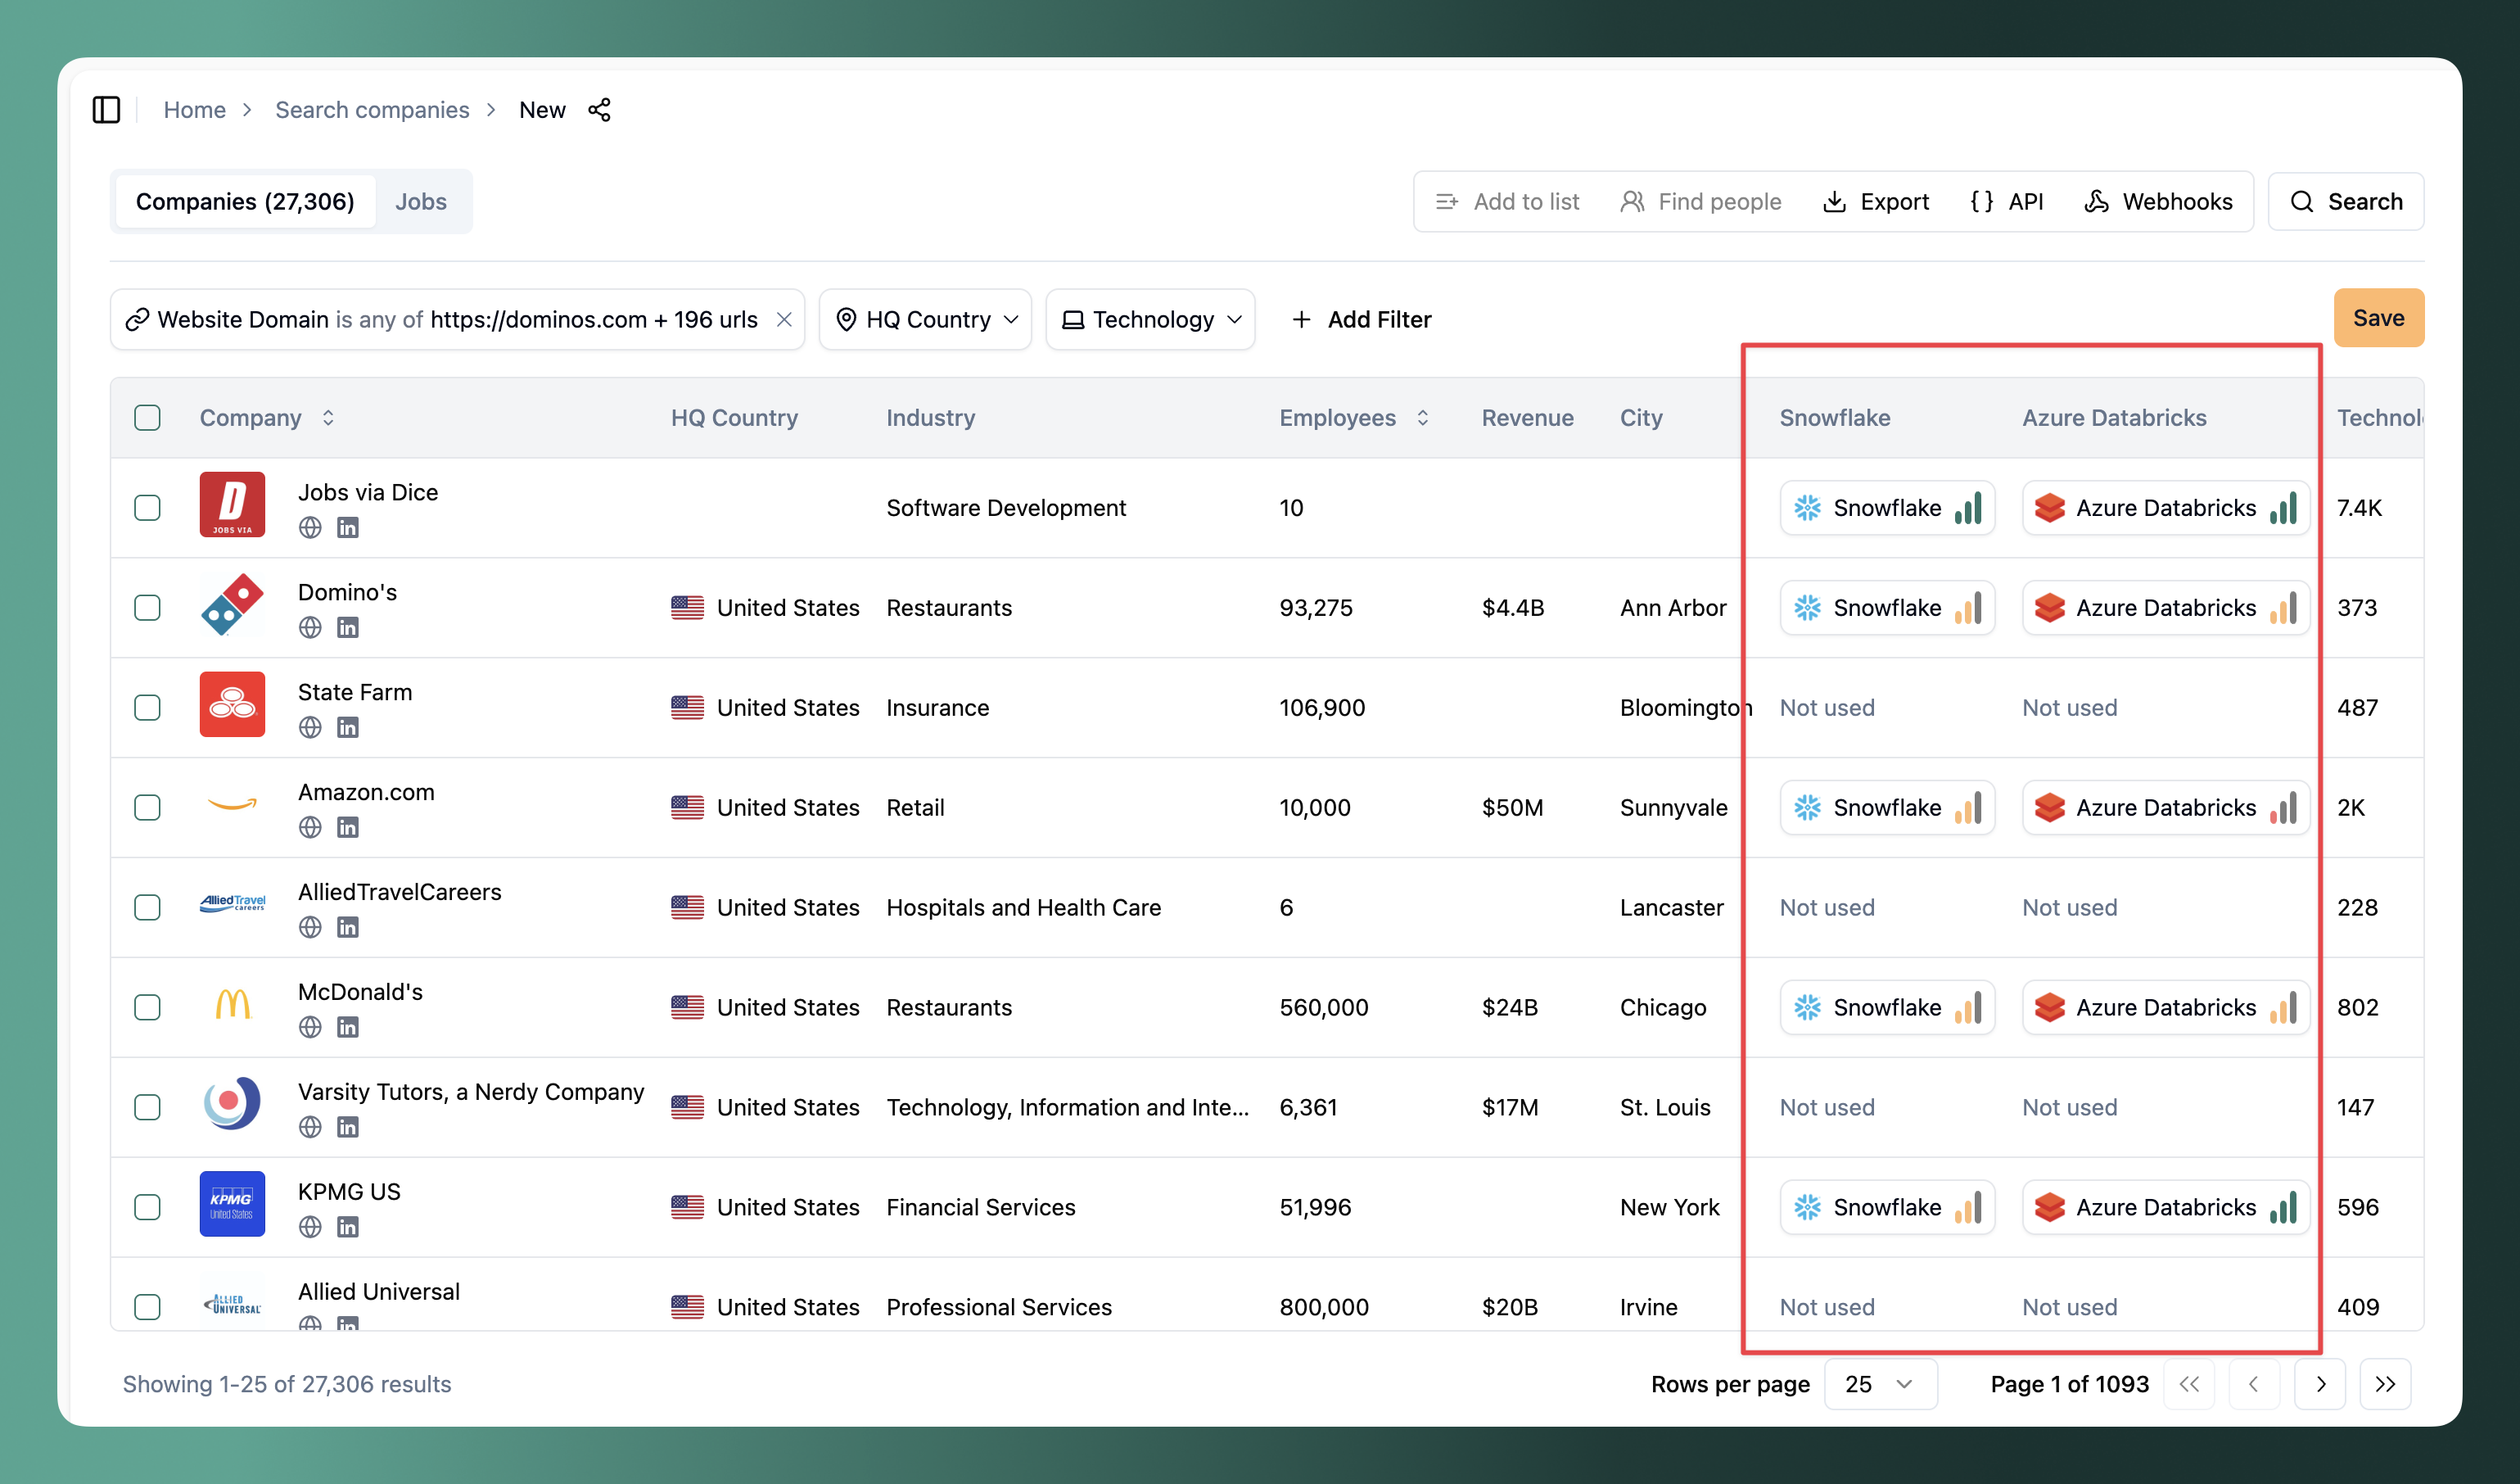Image resolution: width=2520 pixels, height=1484 pixels.
Task: Open Domino's LinkedIn icon
Action: [347, 628]
